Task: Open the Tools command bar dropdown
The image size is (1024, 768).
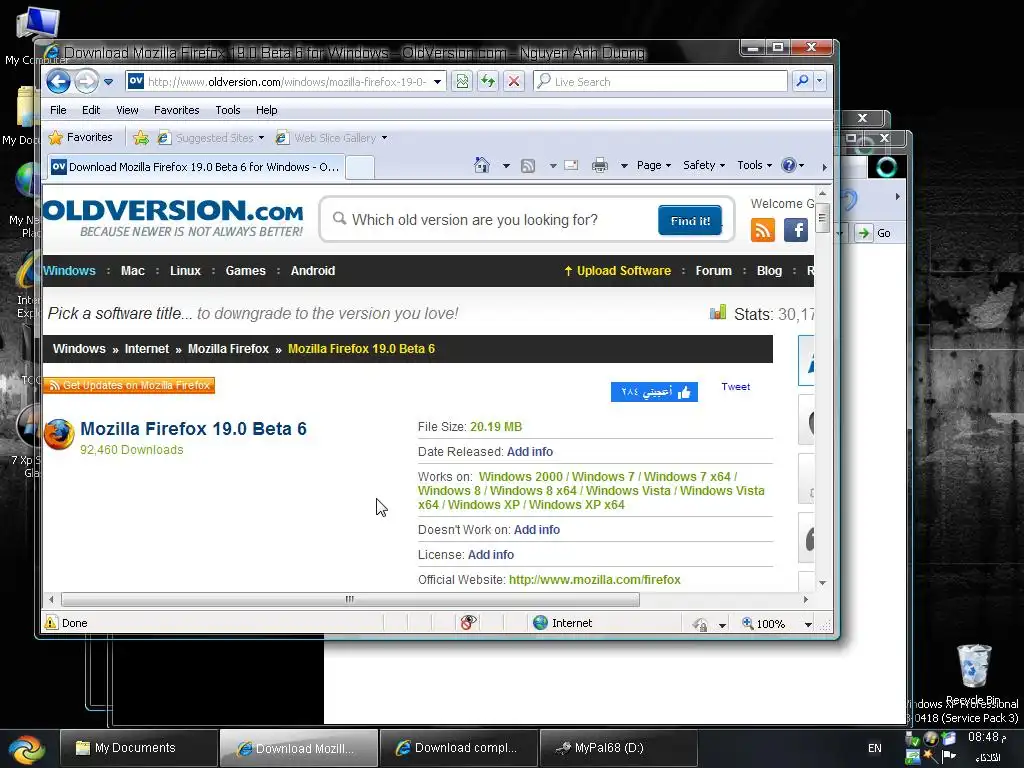Action: 755,165
